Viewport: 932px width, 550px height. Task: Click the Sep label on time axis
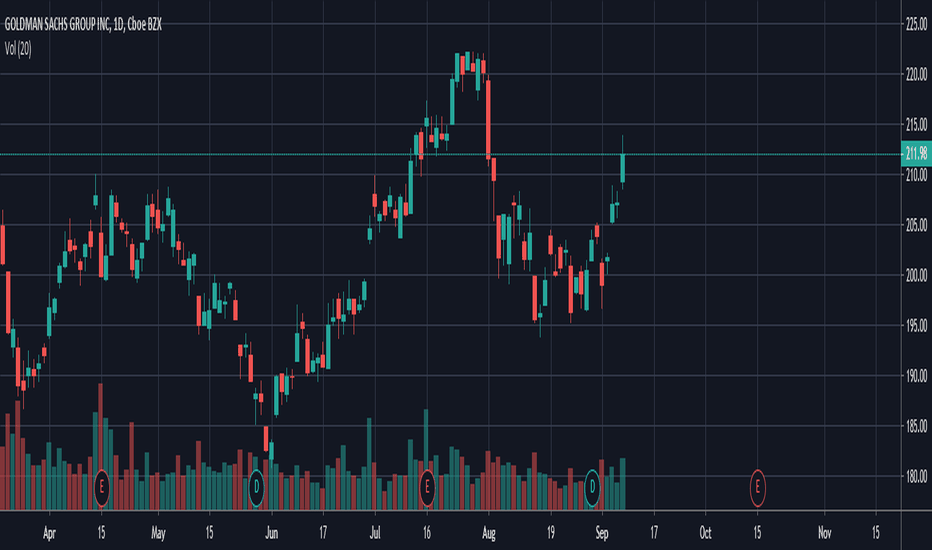coord(602,533)
